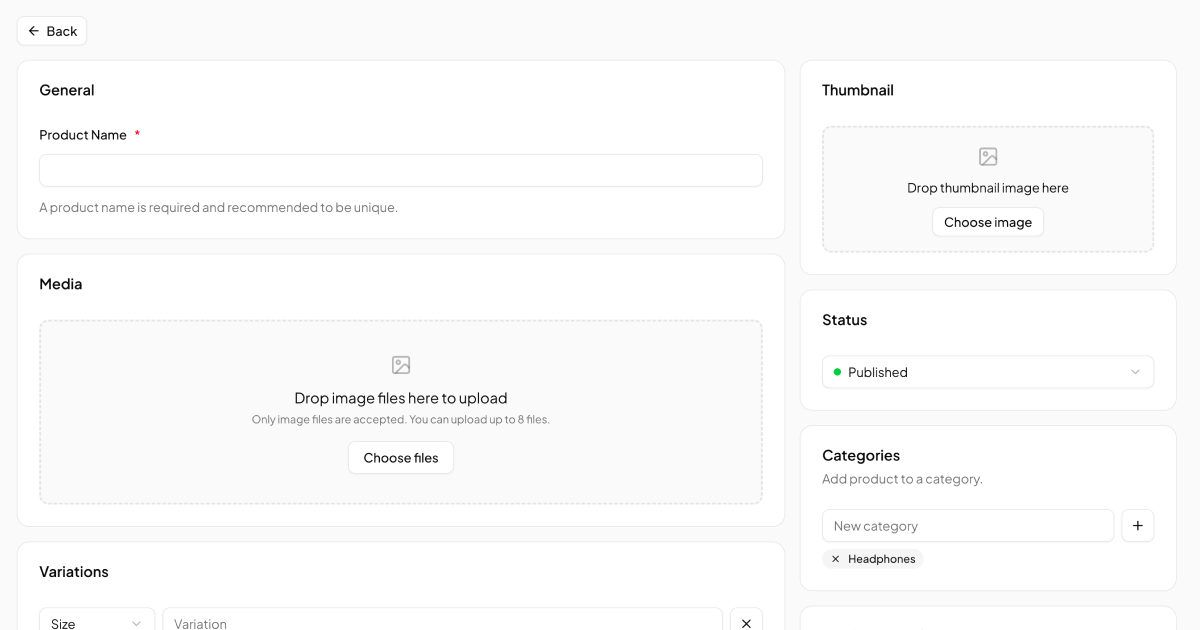Screen dimensions: 1200x630
Task: Click the red asterisk beside Product Name
Action: click(x=137, y=133)
